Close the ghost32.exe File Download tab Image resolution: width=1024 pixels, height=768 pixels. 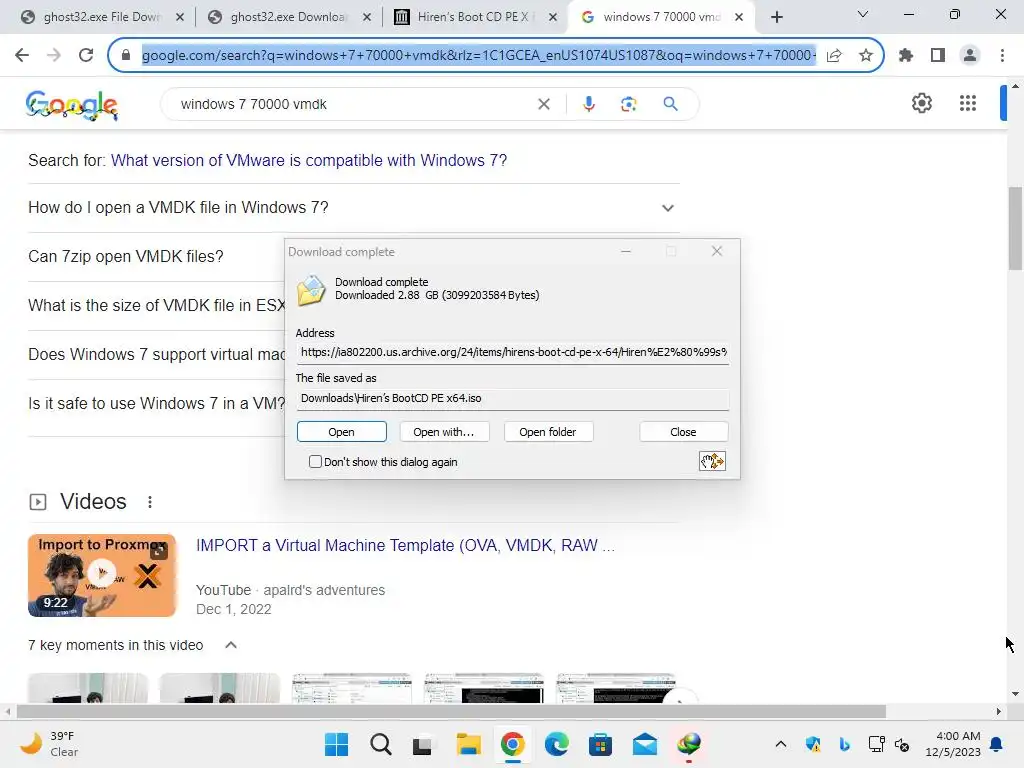click(180, 17)
